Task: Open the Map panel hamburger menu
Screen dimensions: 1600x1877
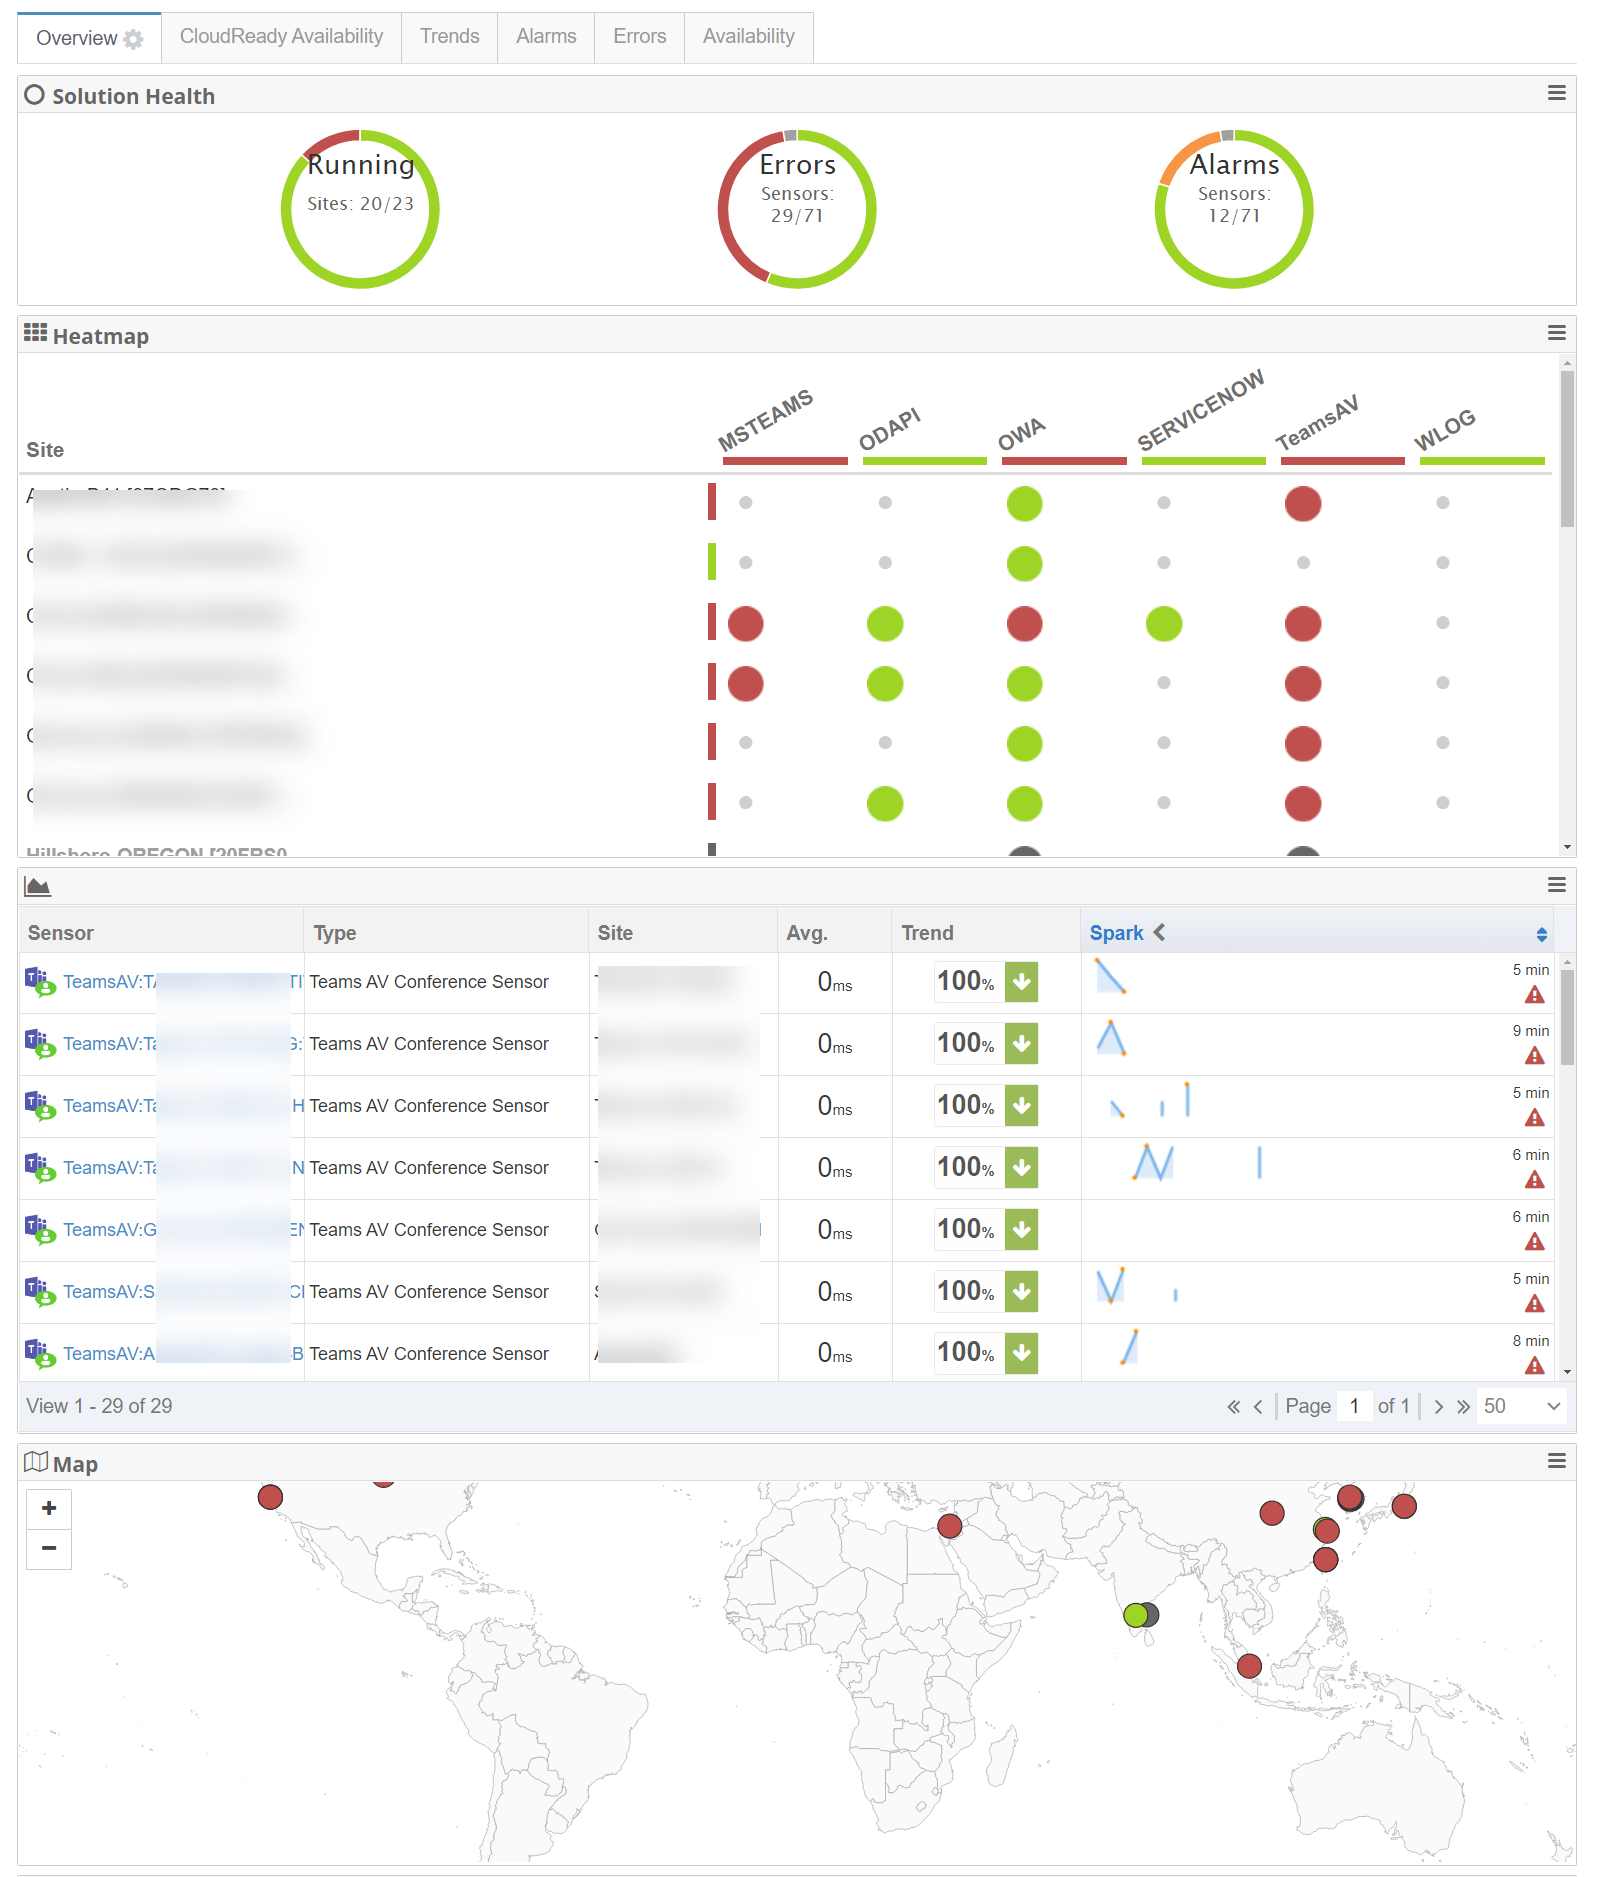Action: [x=1556, y=1461]
